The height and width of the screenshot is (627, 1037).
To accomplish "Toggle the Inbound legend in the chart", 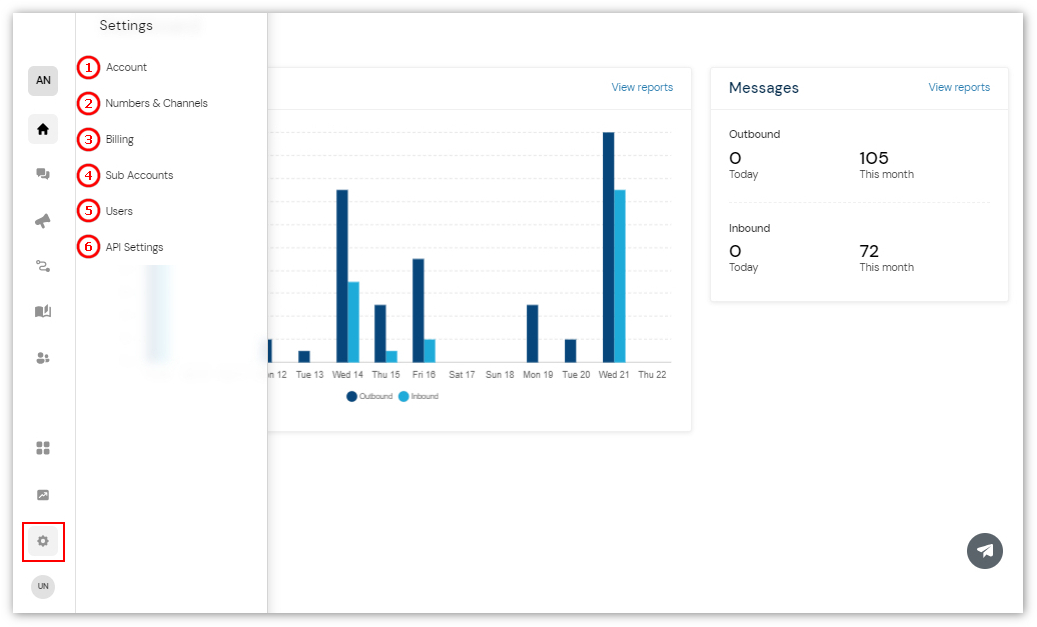I will click(x=418, y=396).
